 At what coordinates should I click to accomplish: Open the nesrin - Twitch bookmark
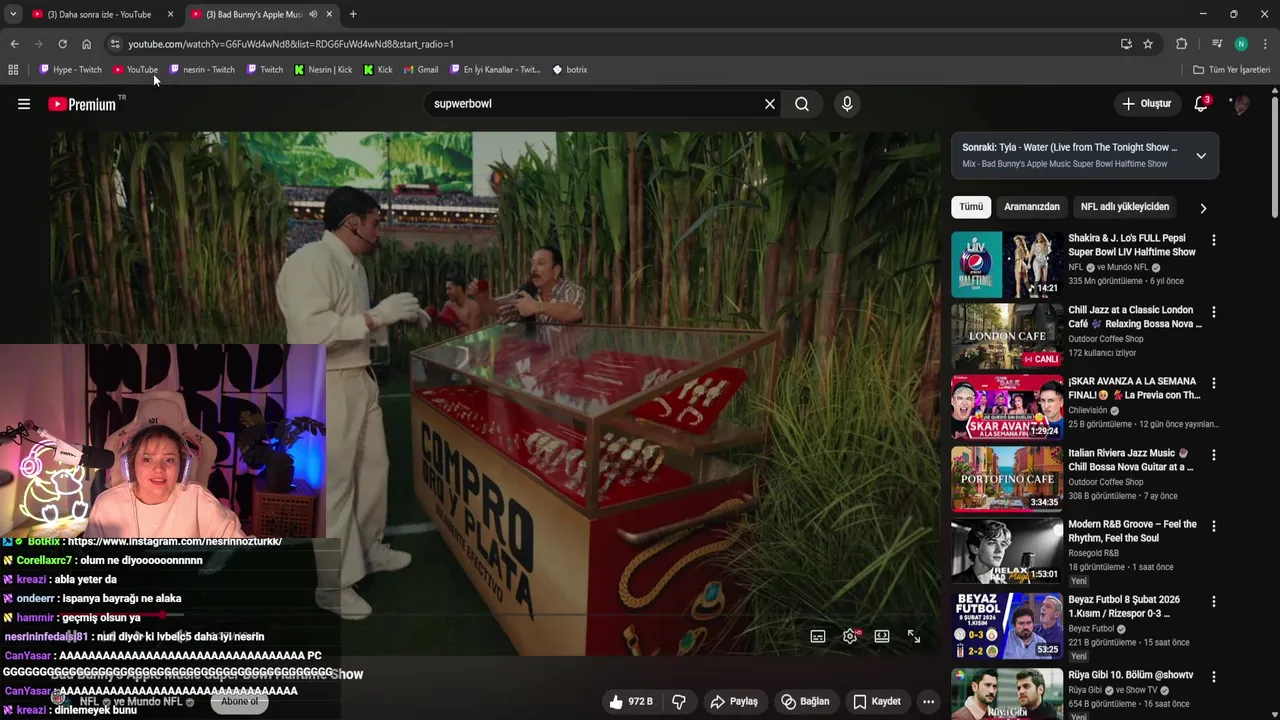(x=202, y=70)
